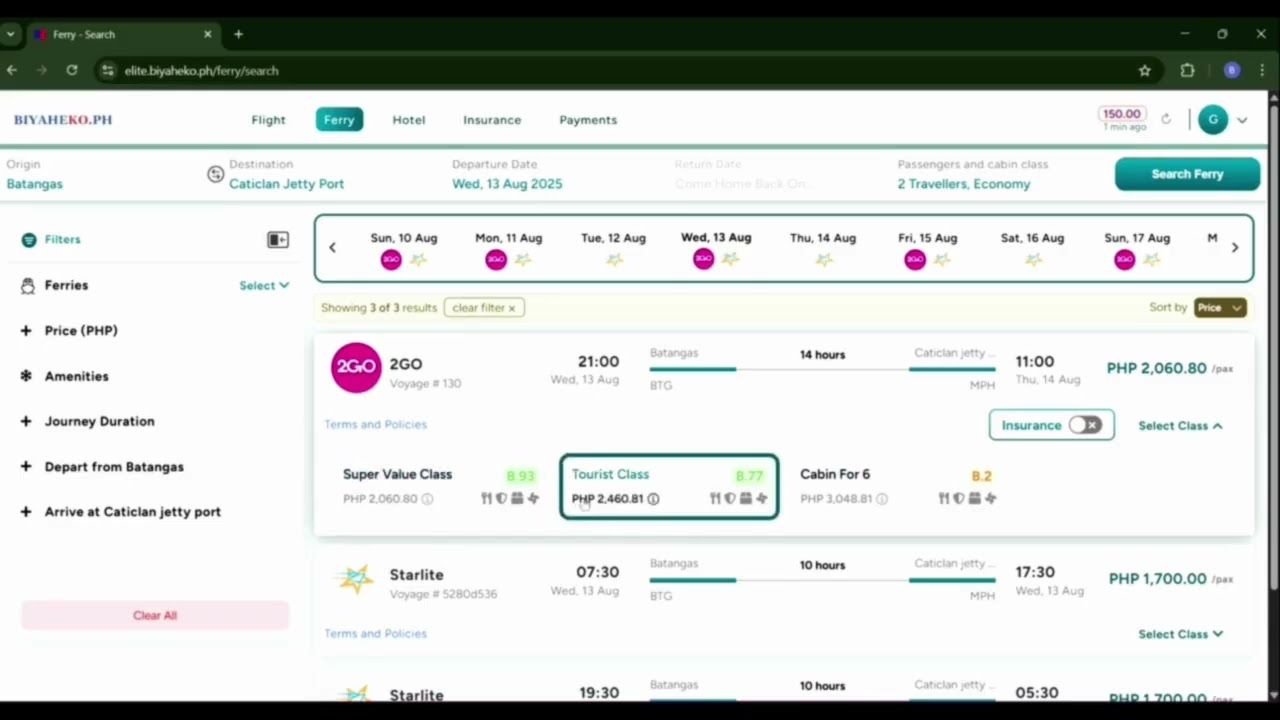Screen dimensions: 1280x720
Task: Click info icon beside PHP 2,460.81
Action: tap(653, 499)
